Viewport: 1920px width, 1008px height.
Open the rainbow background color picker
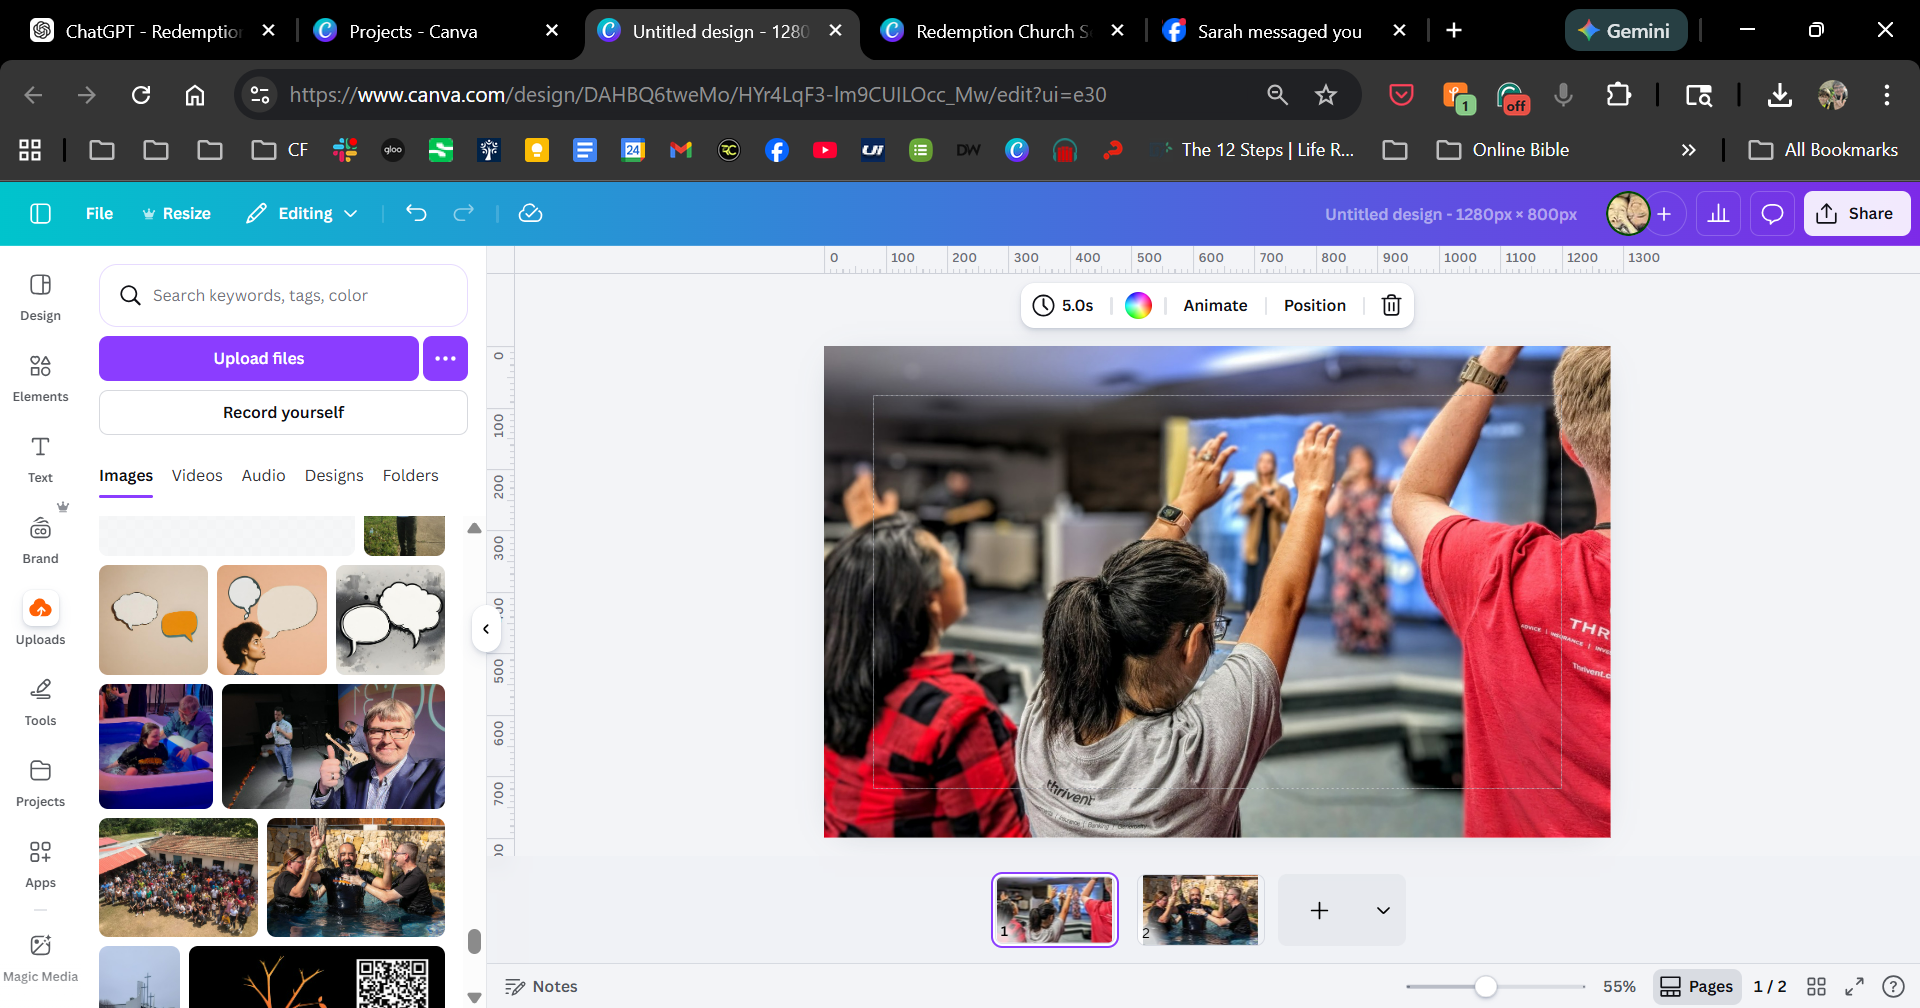click(x=1138, y=305)
